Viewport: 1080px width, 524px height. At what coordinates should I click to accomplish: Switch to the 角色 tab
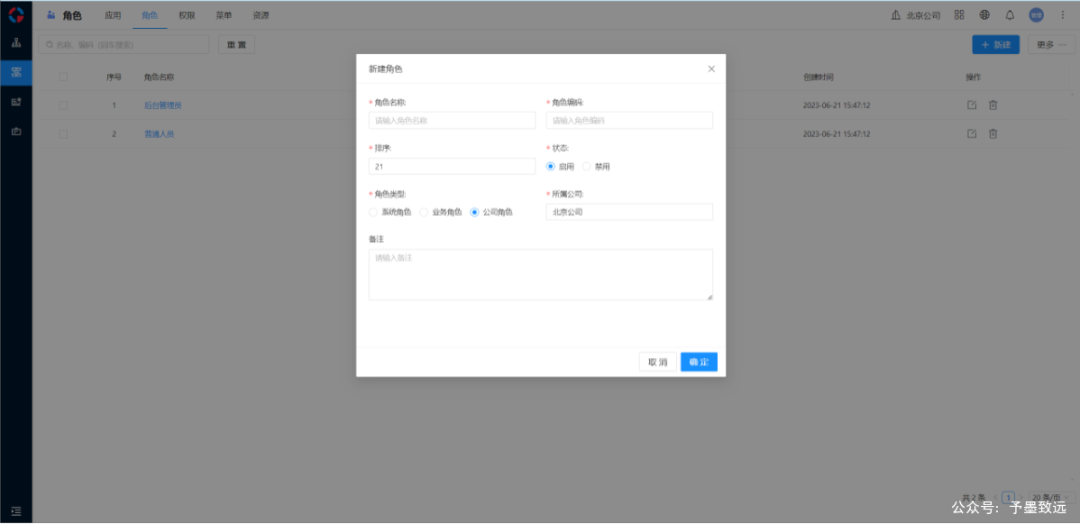coord(149,15)
